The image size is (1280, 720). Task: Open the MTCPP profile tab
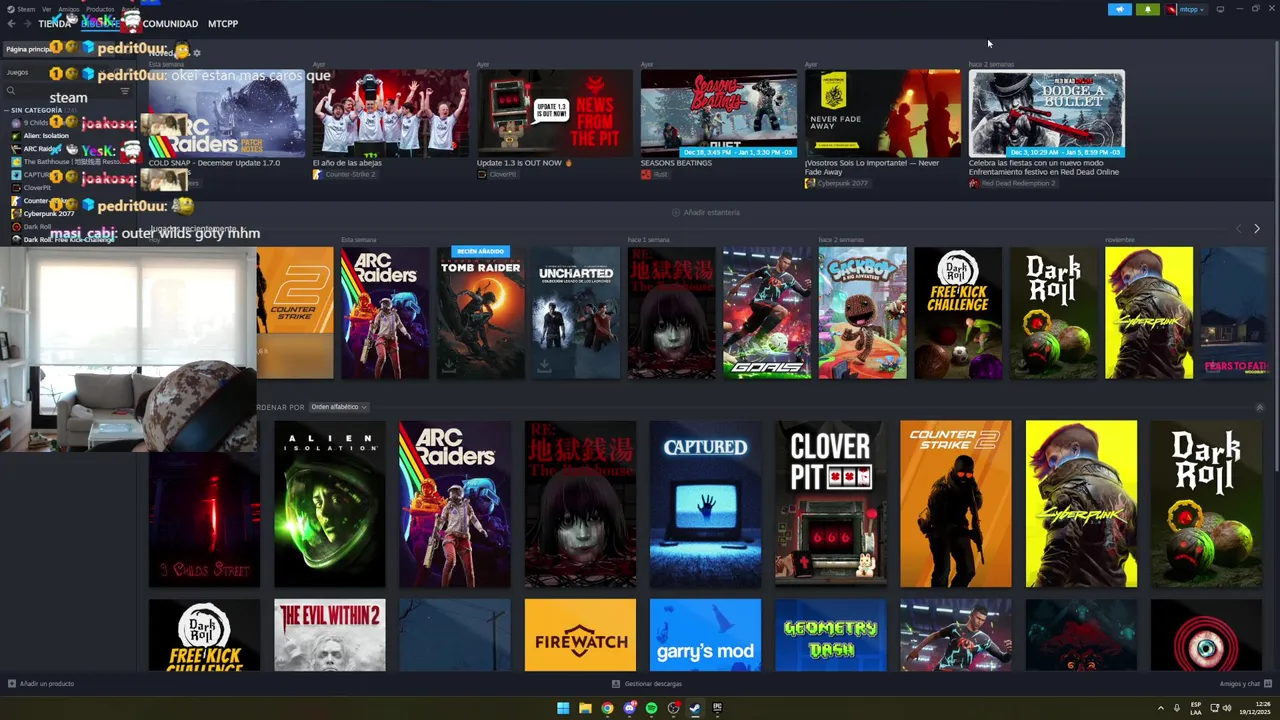click(x=223, y=23)
